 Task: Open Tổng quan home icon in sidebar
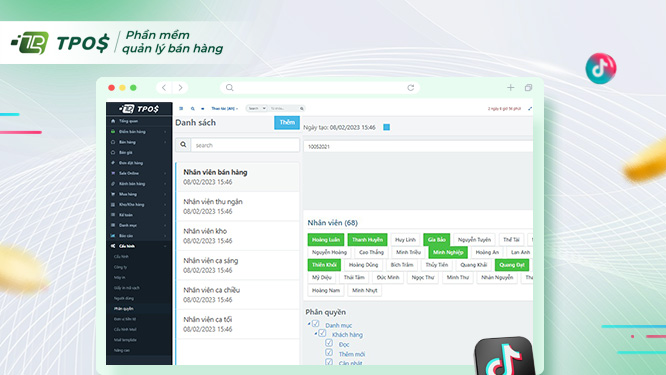tap(113, 121)
